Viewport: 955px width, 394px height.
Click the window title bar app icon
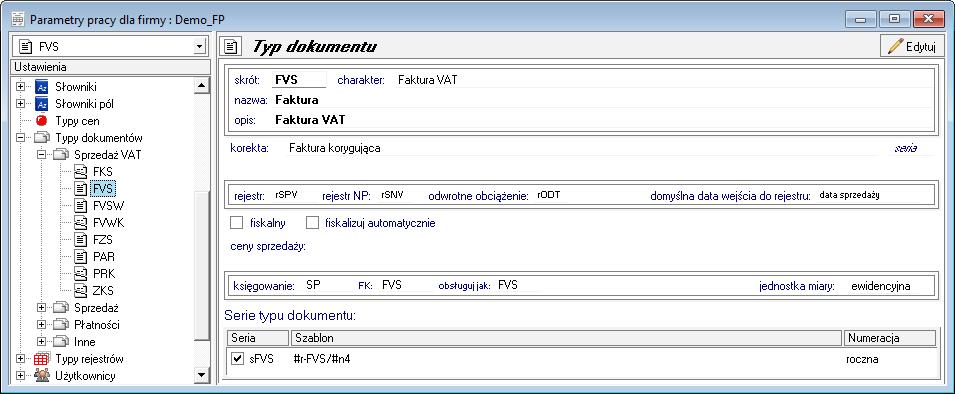[18, 18]
